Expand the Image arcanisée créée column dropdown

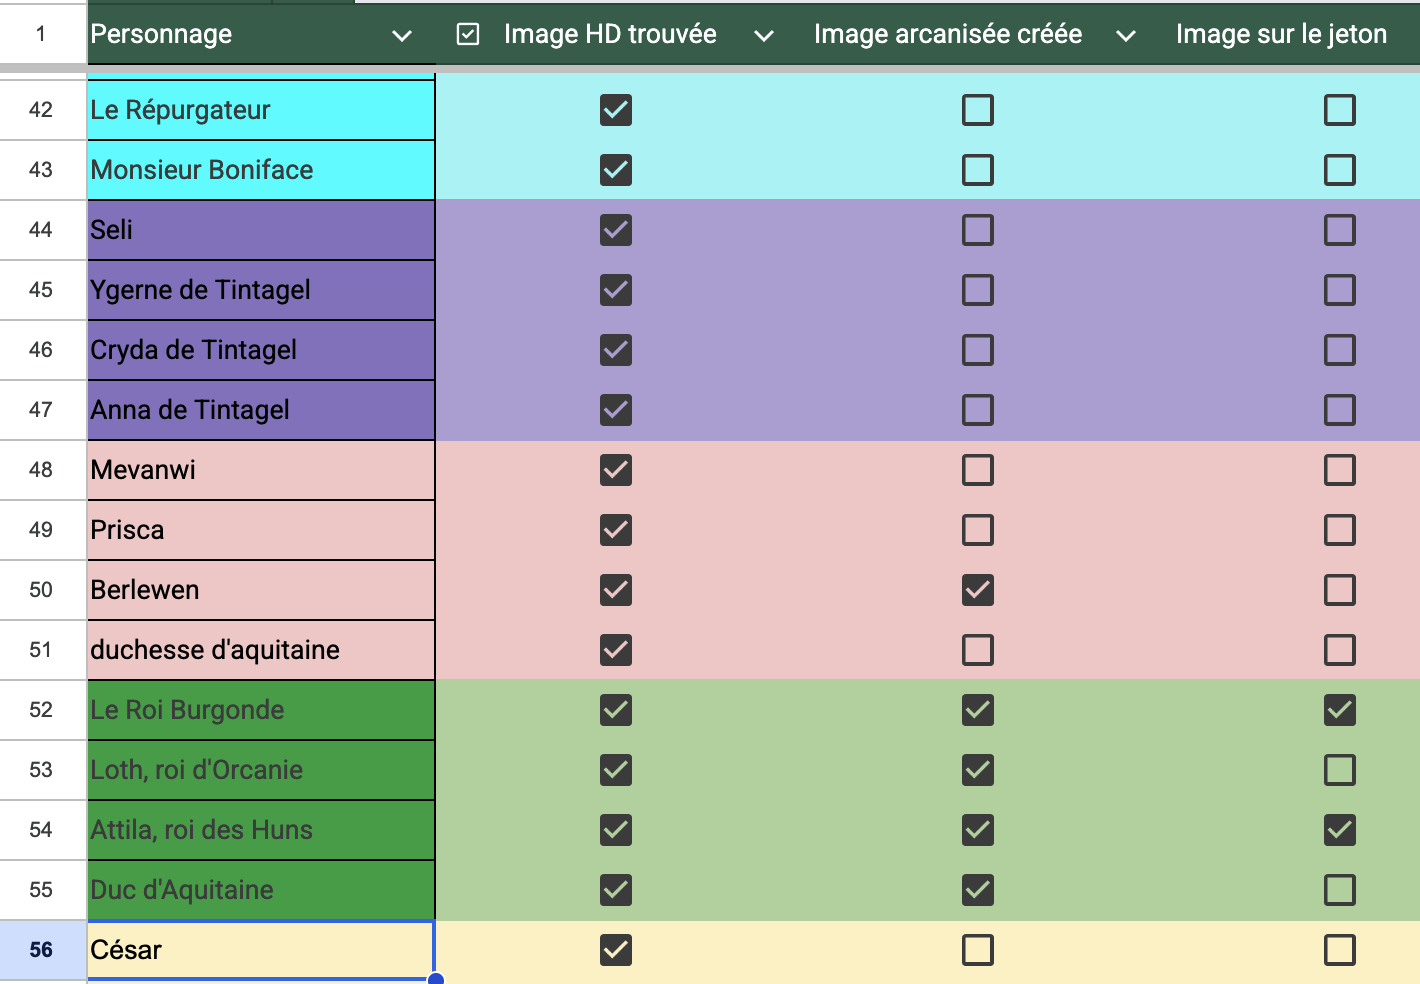point(1126,36)
